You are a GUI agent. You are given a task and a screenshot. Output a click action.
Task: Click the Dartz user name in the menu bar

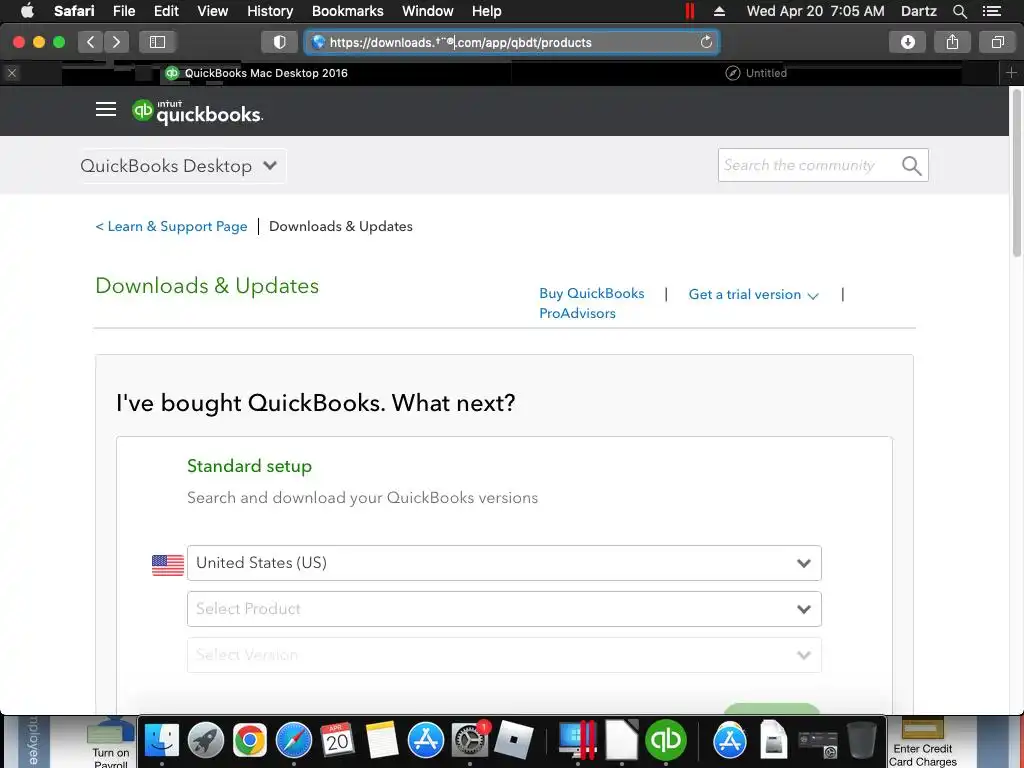click(919, 11)
